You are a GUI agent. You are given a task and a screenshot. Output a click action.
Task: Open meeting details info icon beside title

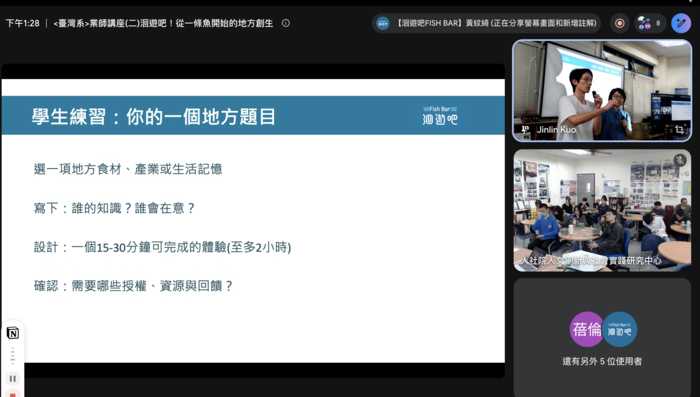286,23
